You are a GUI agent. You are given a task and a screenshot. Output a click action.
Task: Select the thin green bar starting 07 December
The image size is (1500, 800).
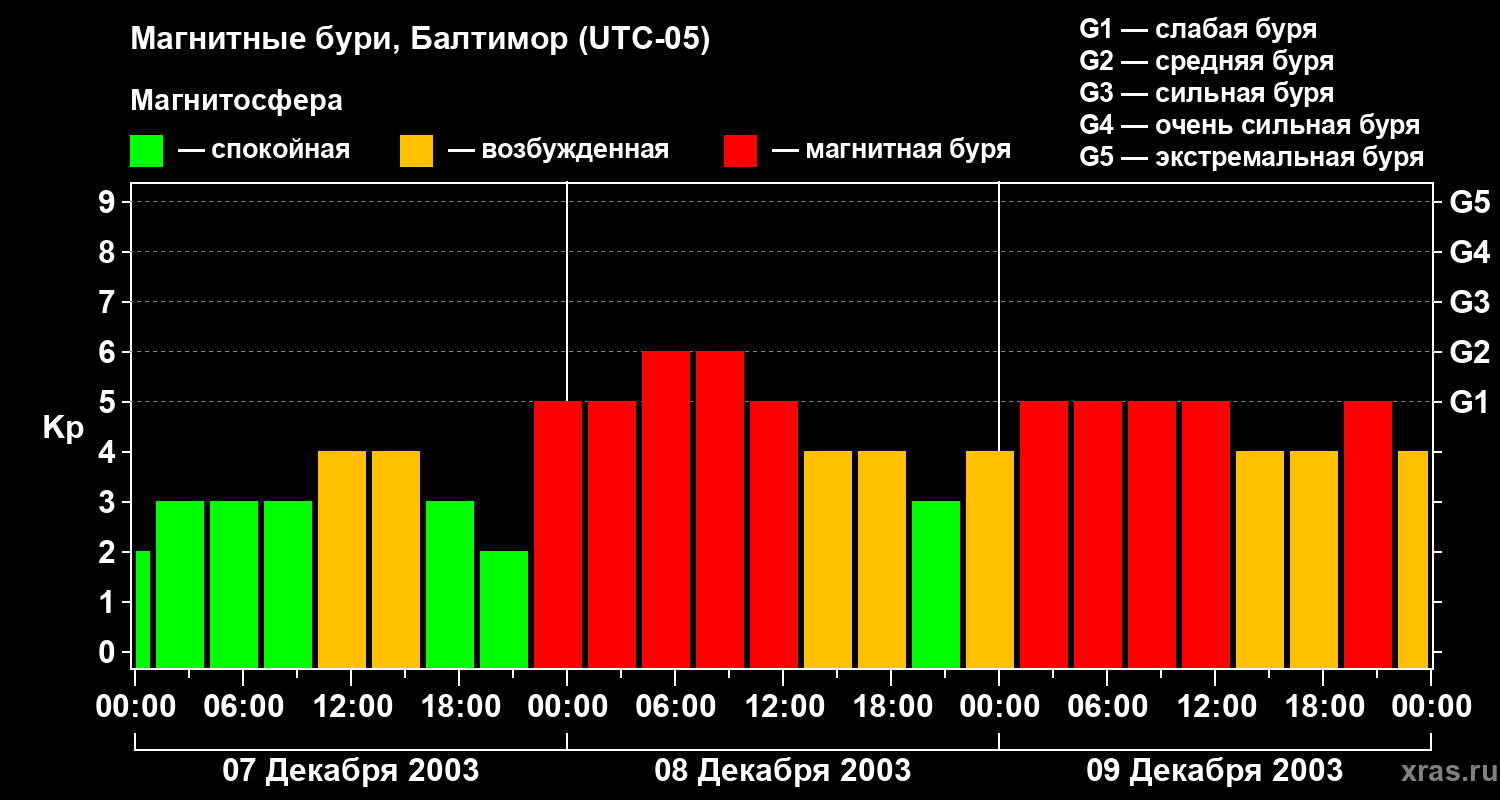[143, 608]
